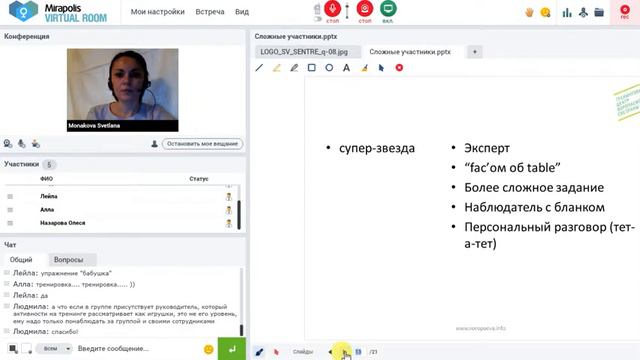
Task: Open the Вид menu
Action: (242, 12)
